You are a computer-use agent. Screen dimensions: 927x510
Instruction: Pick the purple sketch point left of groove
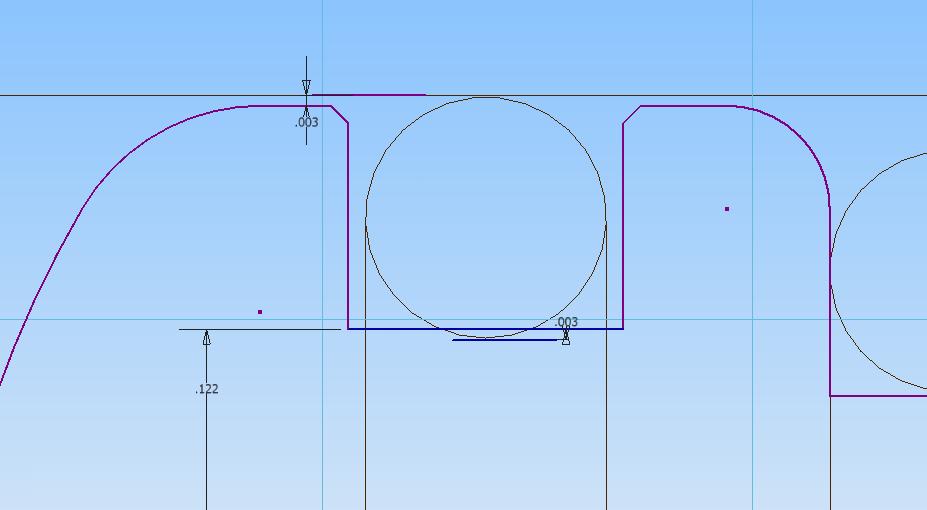click(x=260, y=312)
